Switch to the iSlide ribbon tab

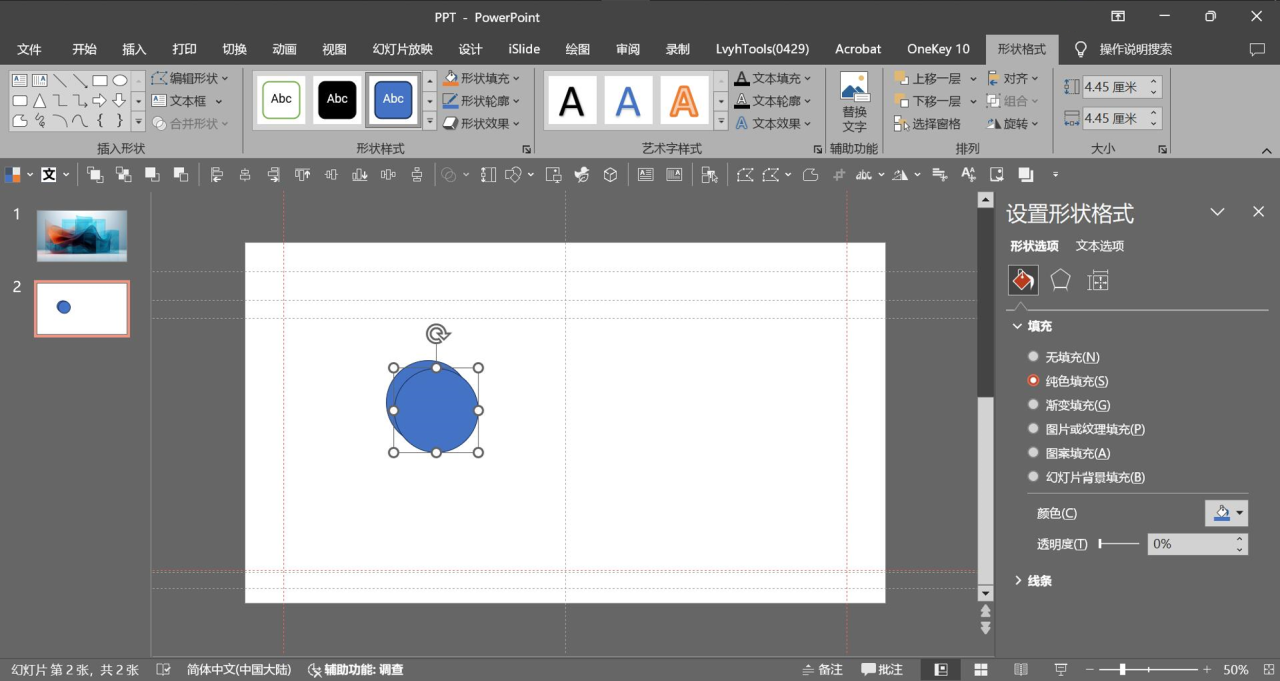[x=524, y=49]
